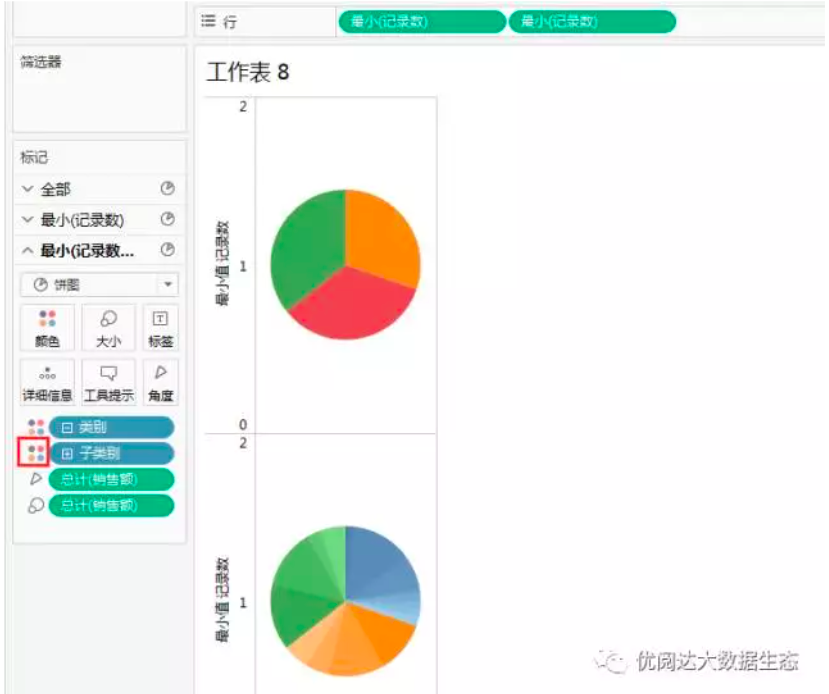Screen dimensions: 829x694
Task: Click the 大小 size card
Action: coord(108,328)
